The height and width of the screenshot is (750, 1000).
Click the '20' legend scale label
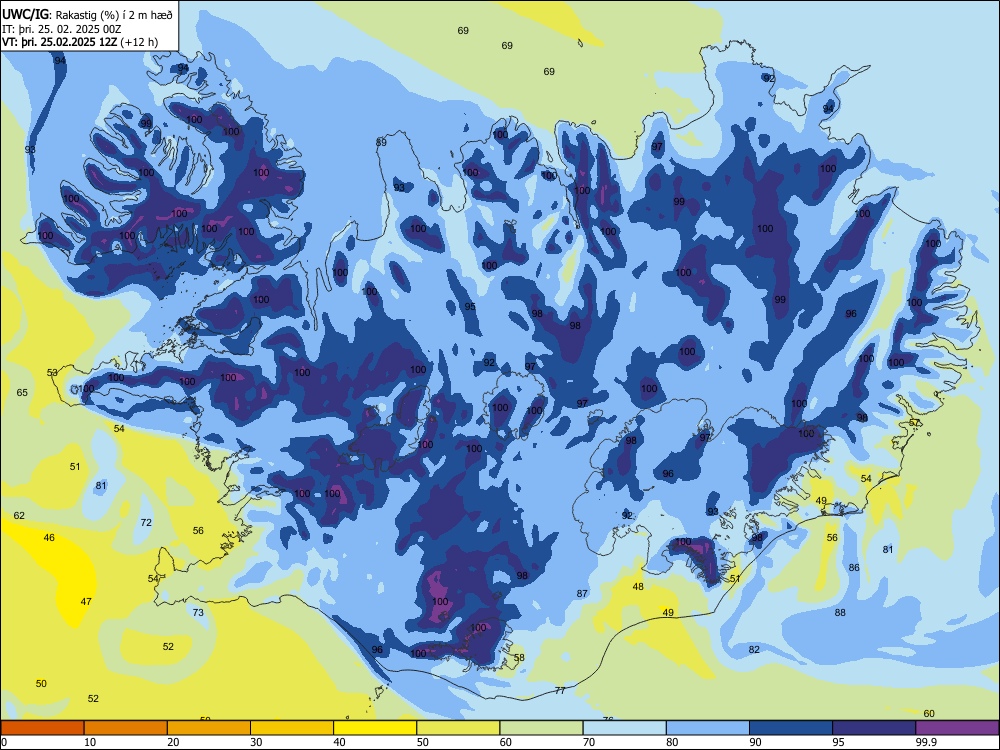coord(173,742)
